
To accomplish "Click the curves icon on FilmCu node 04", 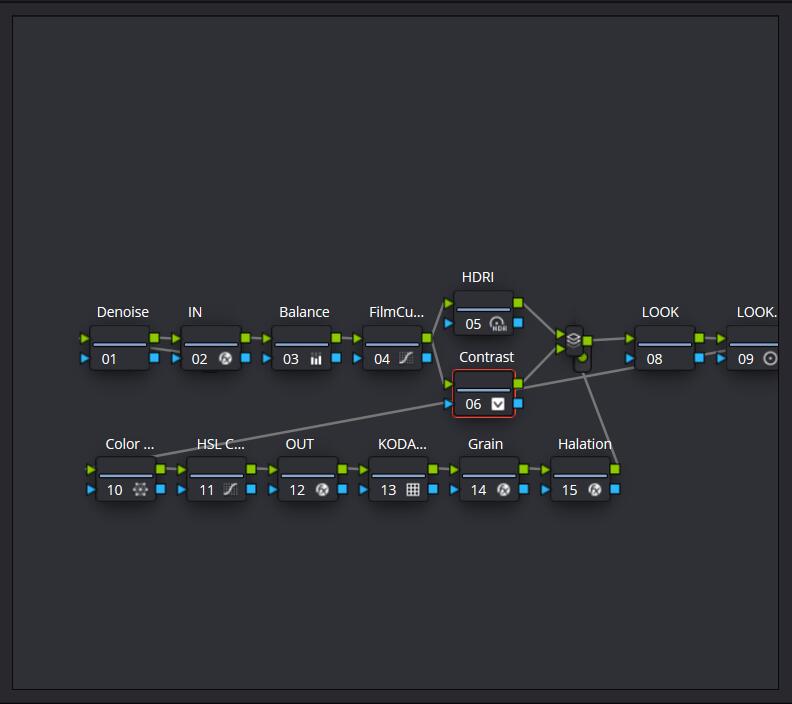I will tap(407, 359).
